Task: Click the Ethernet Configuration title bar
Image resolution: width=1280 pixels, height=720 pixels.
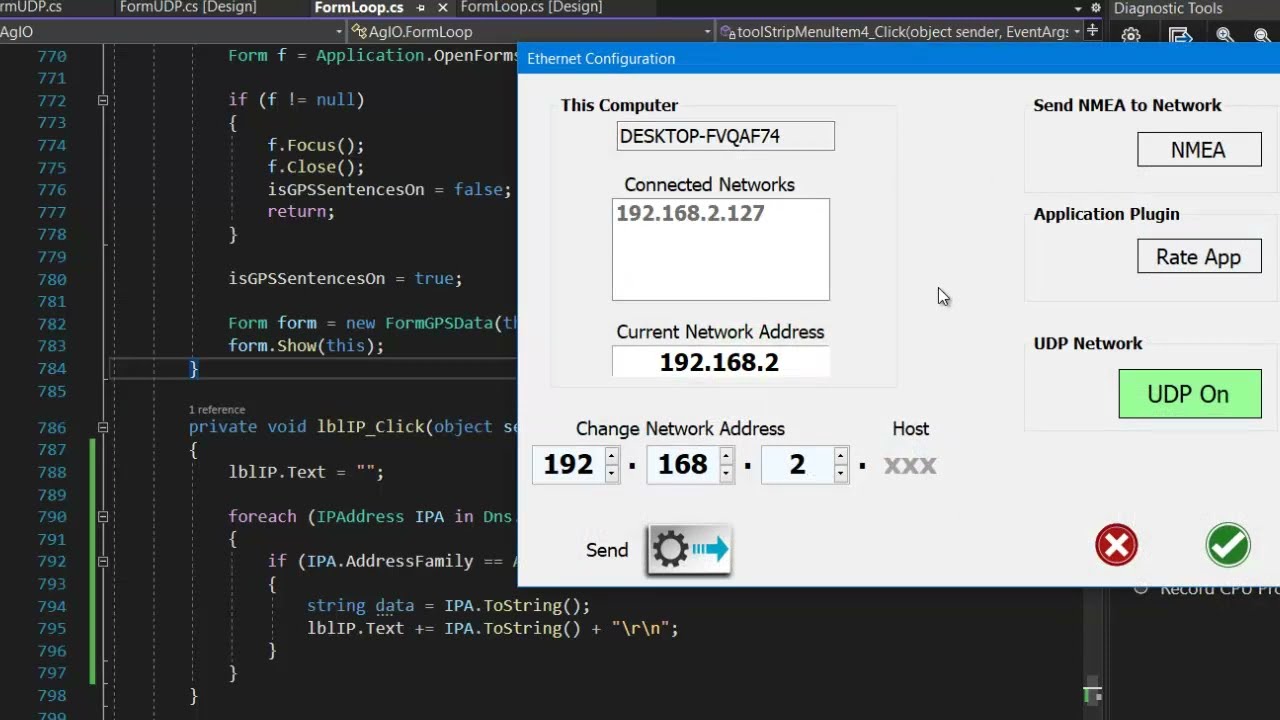Action: (898, 58)
